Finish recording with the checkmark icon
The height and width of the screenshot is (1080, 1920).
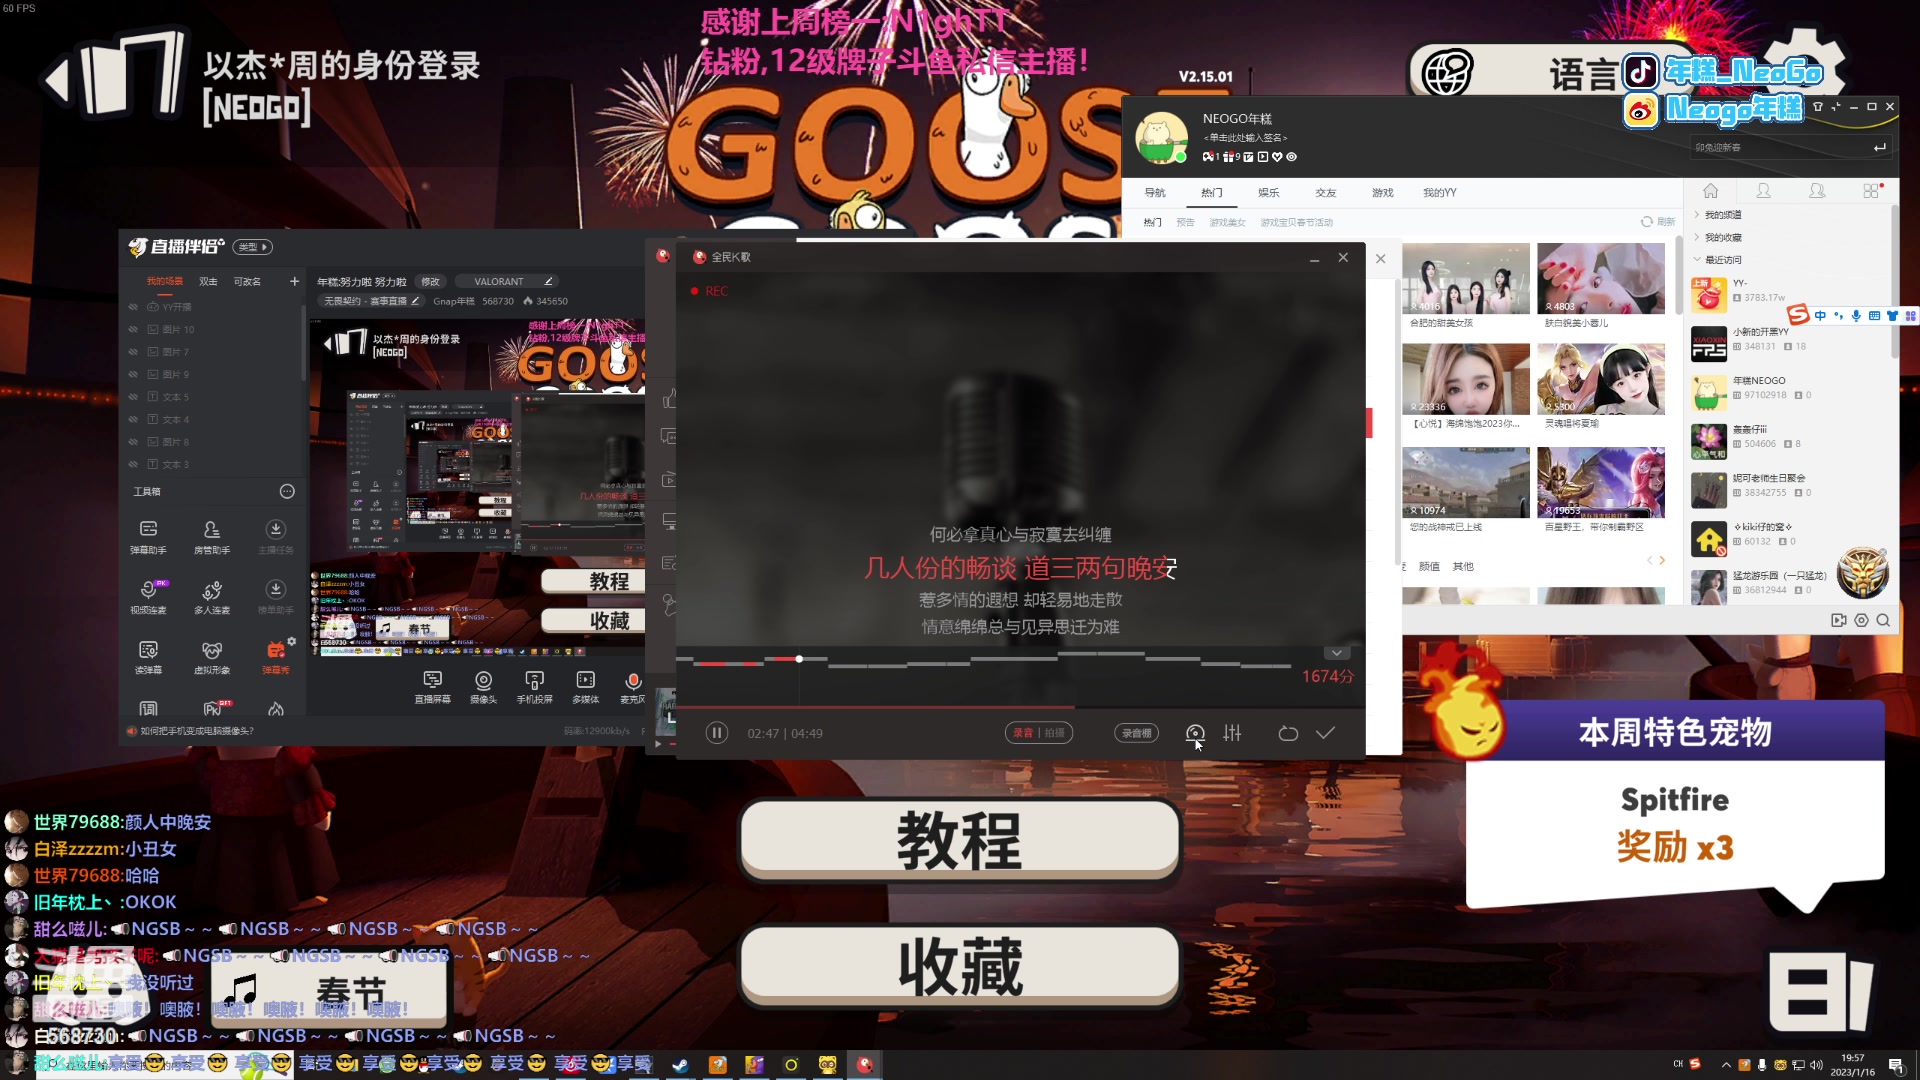(x=1325, y=733)
